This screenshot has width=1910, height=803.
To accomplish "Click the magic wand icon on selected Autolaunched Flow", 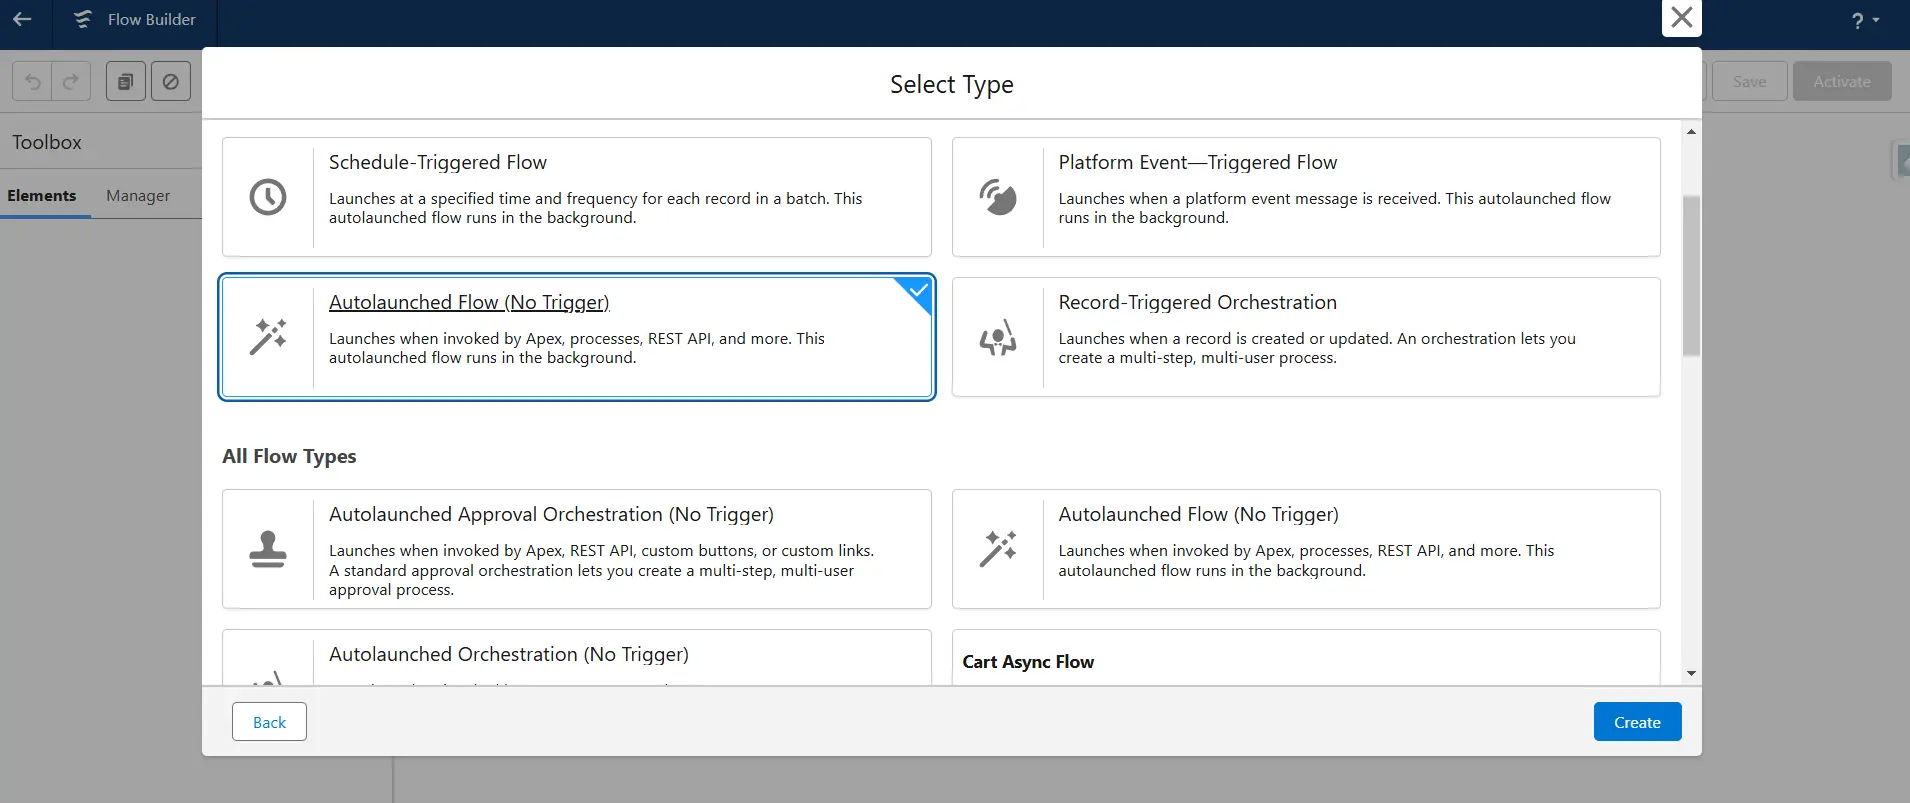I will pyautogui.click(x=268, y=337).
